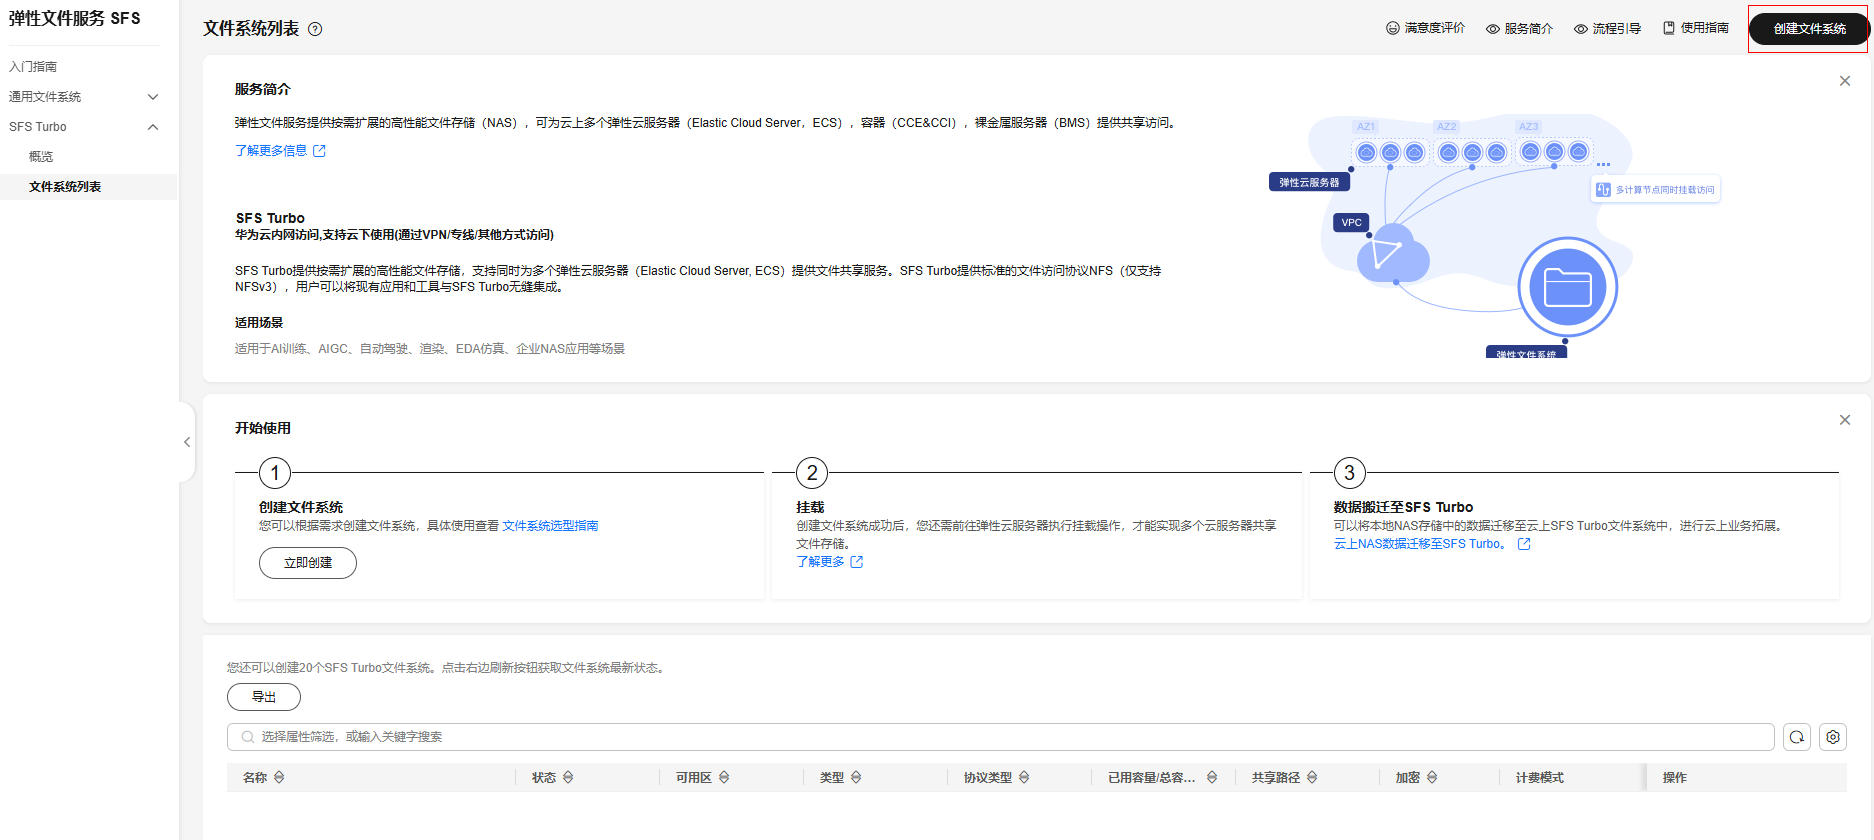Open 了解更多信息 link
Screen dimensions: 1874x840
[271, 151]
